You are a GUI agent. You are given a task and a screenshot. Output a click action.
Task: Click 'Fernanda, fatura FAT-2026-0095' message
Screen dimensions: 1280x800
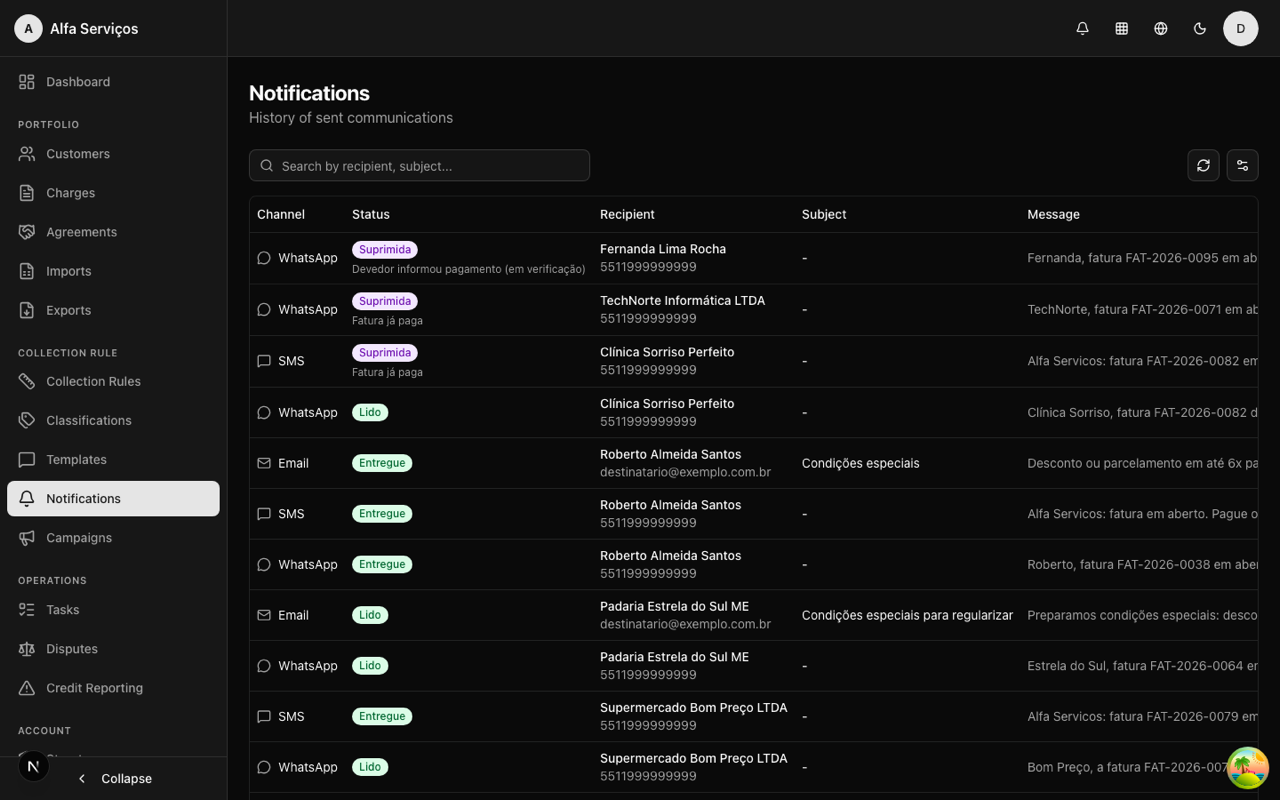pos(1142,258)
